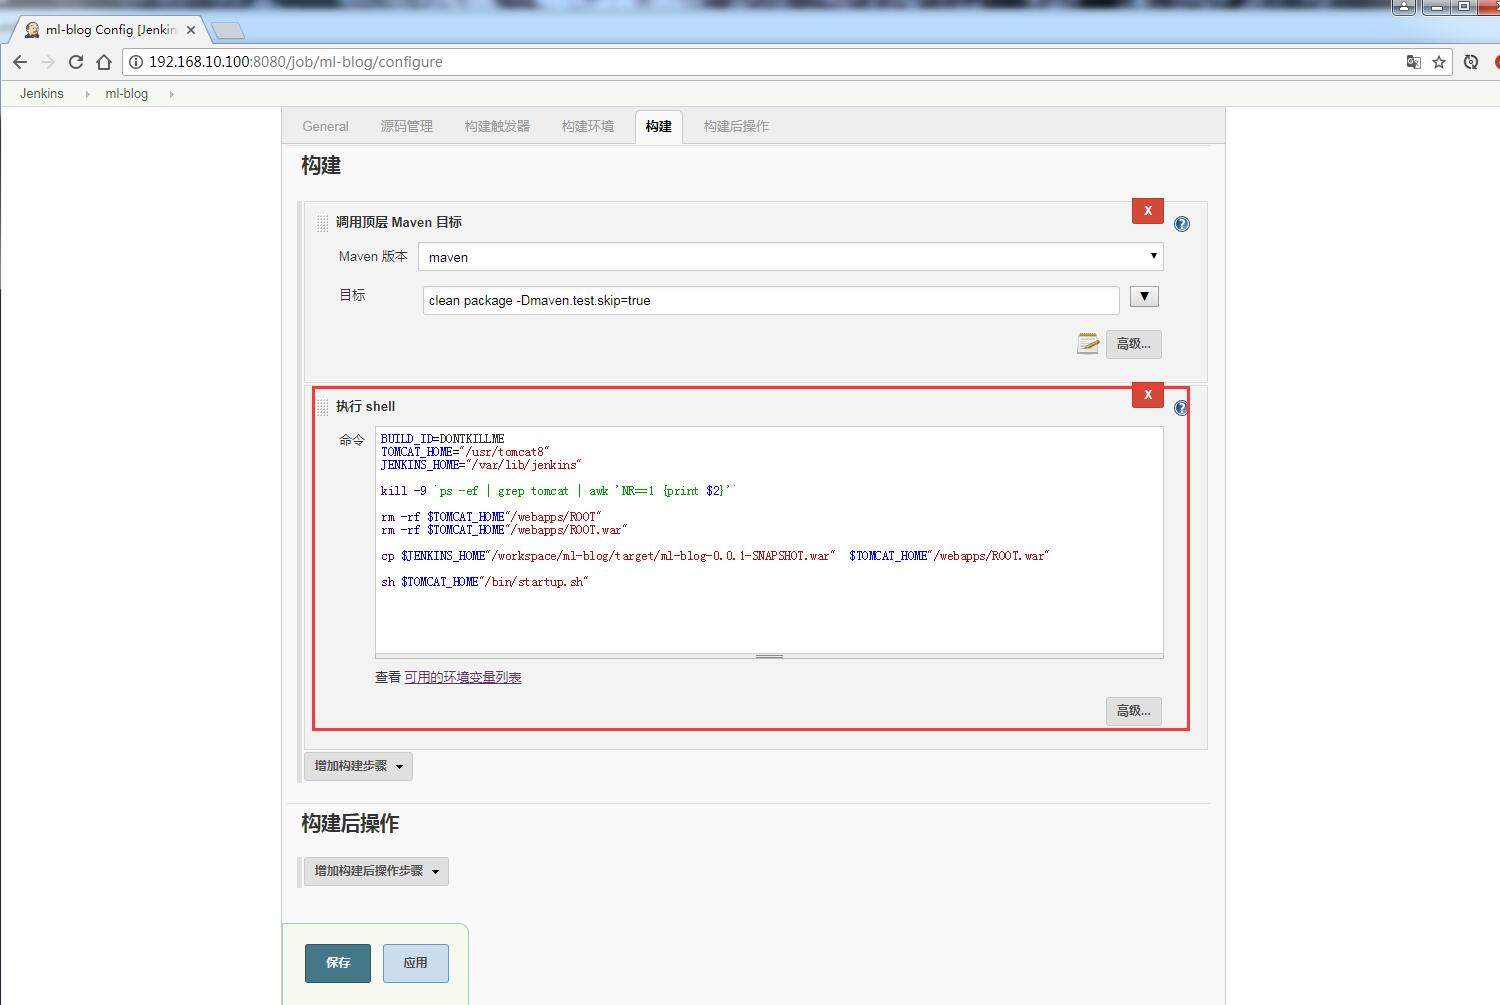Click the JENKINS_HOME variable line
This screenshot has height=1005, width=1500.
click(x=481, y=465)
